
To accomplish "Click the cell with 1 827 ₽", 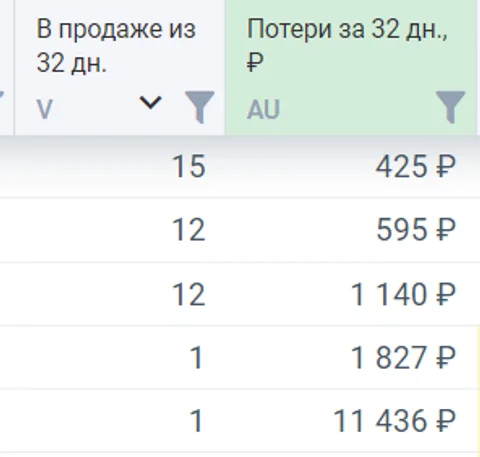I will click(x=403, y=358).
